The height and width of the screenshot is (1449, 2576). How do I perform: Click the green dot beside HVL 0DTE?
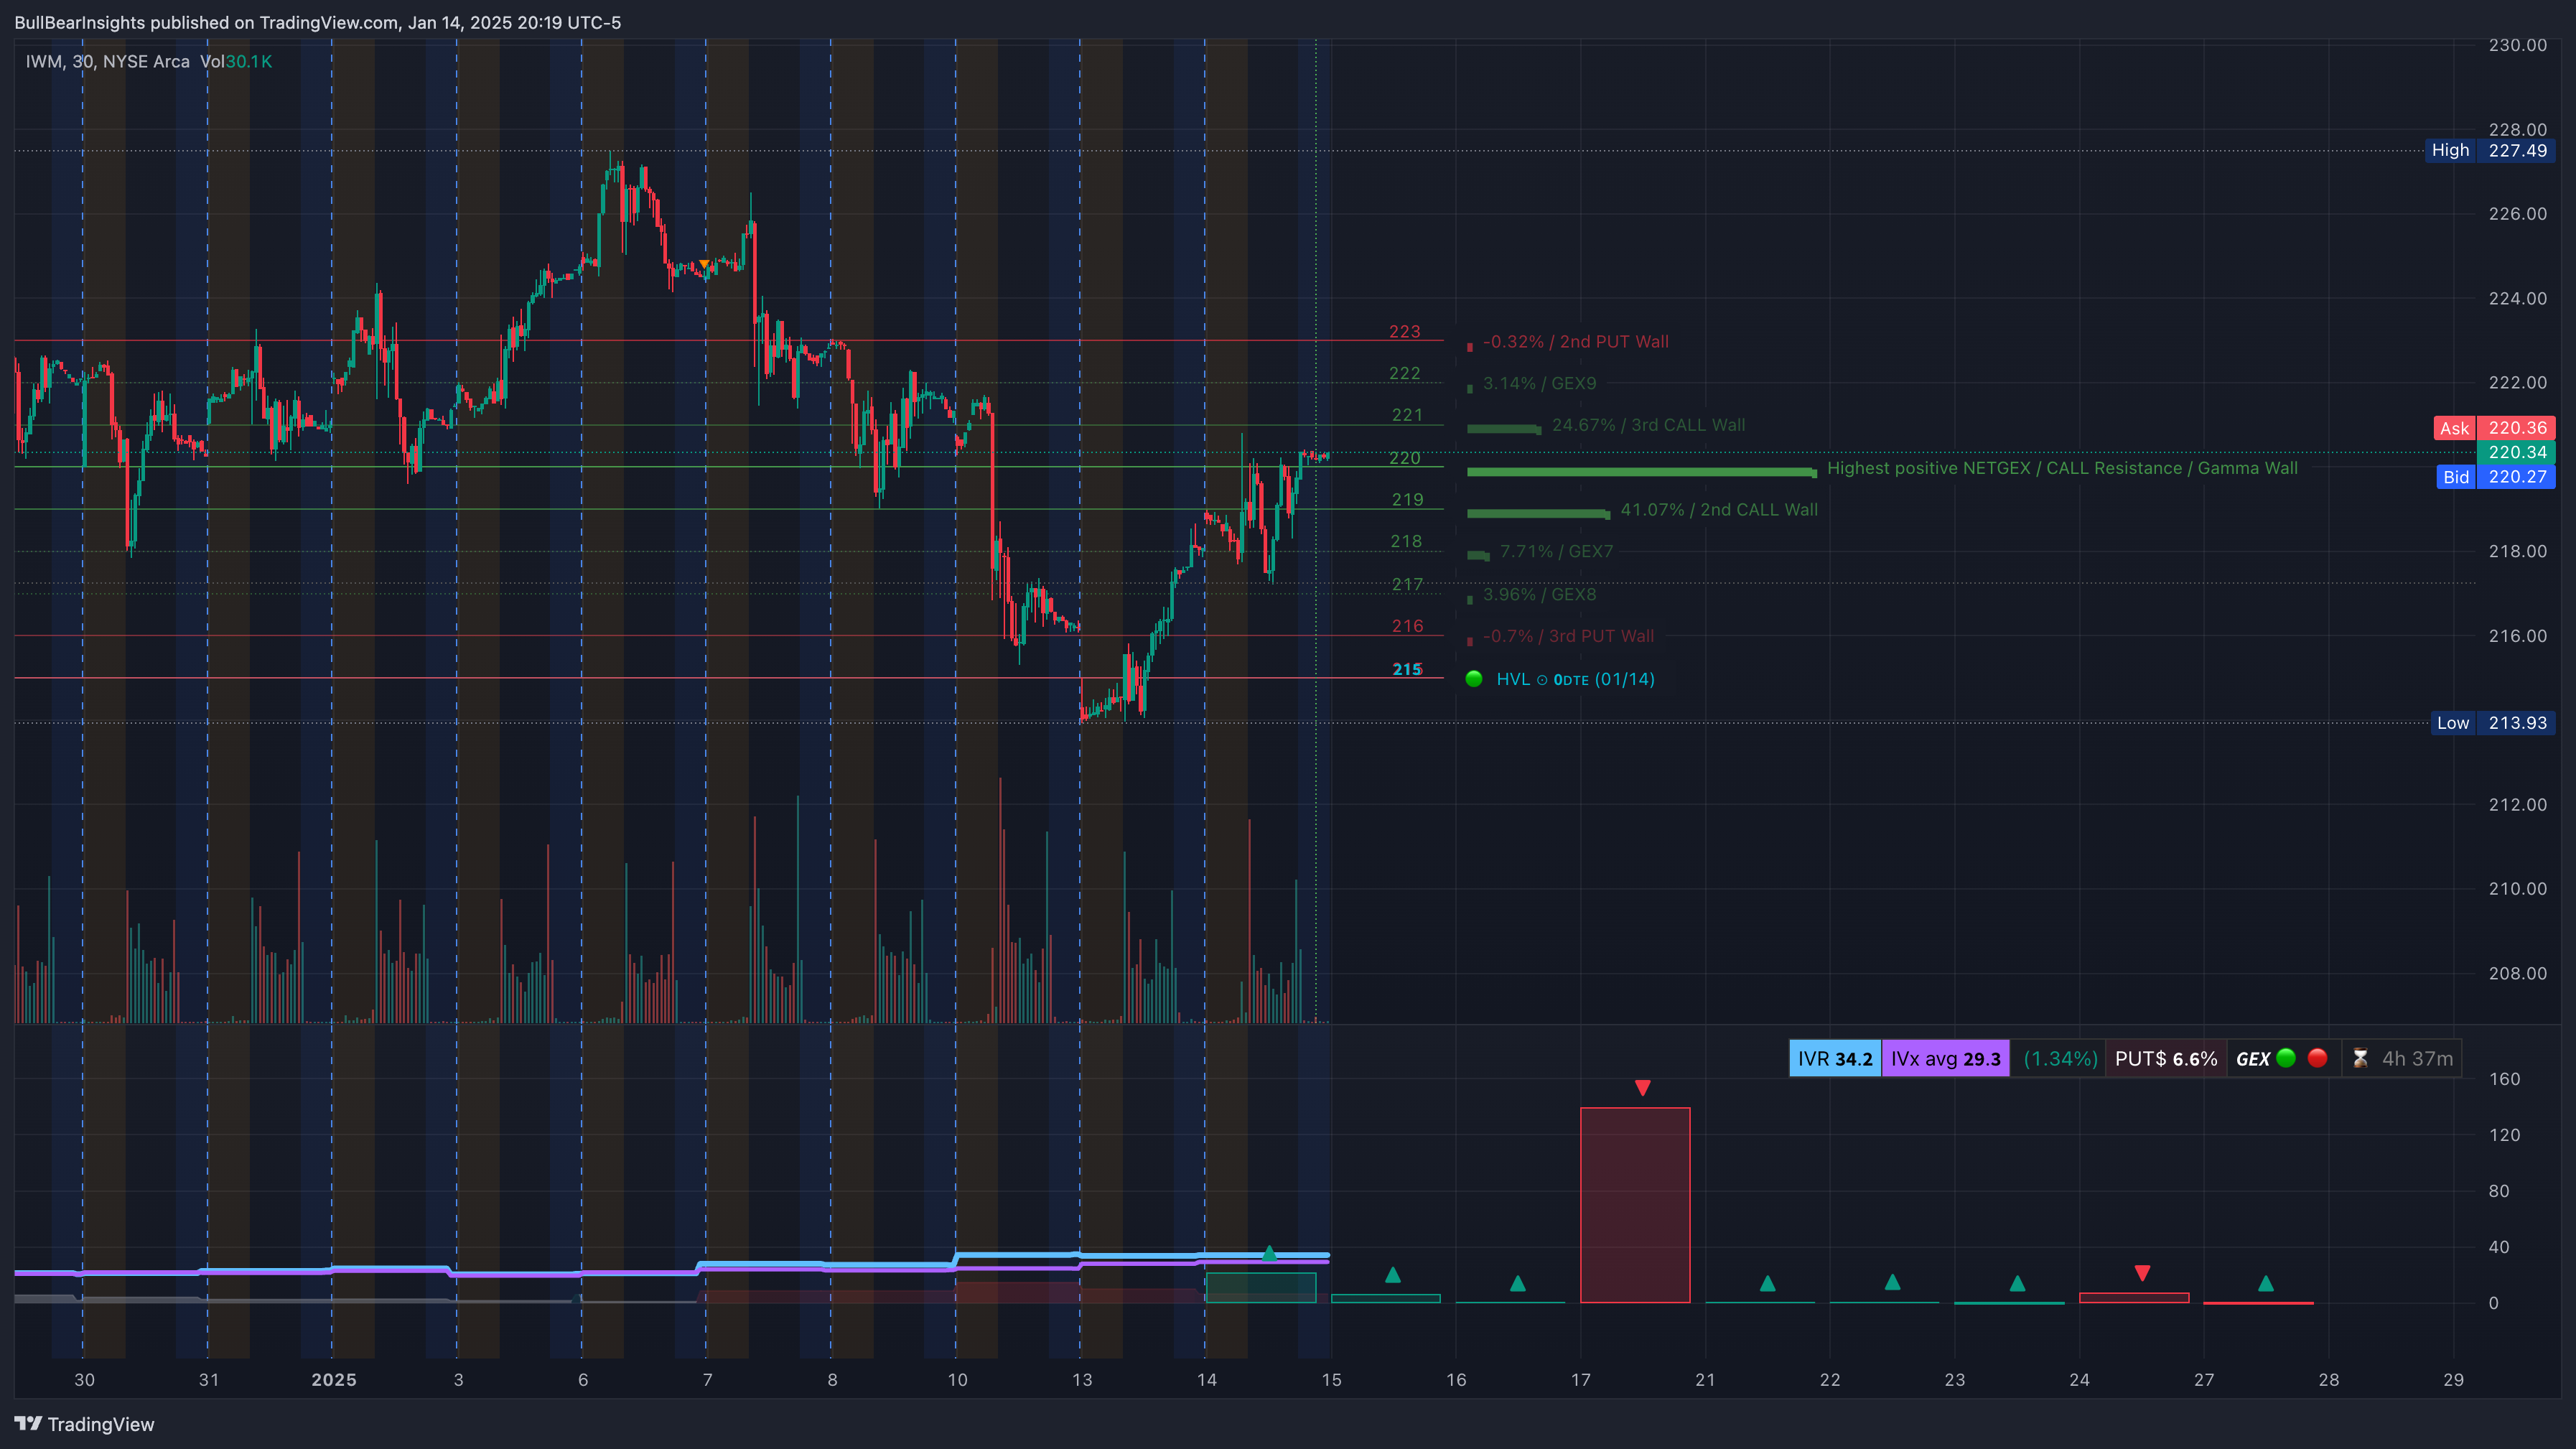pyautogui.click(x=1474, y=679)
